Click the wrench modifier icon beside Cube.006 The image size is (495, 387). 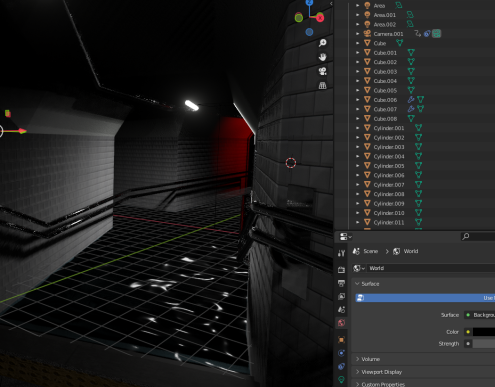pos(411,99)
